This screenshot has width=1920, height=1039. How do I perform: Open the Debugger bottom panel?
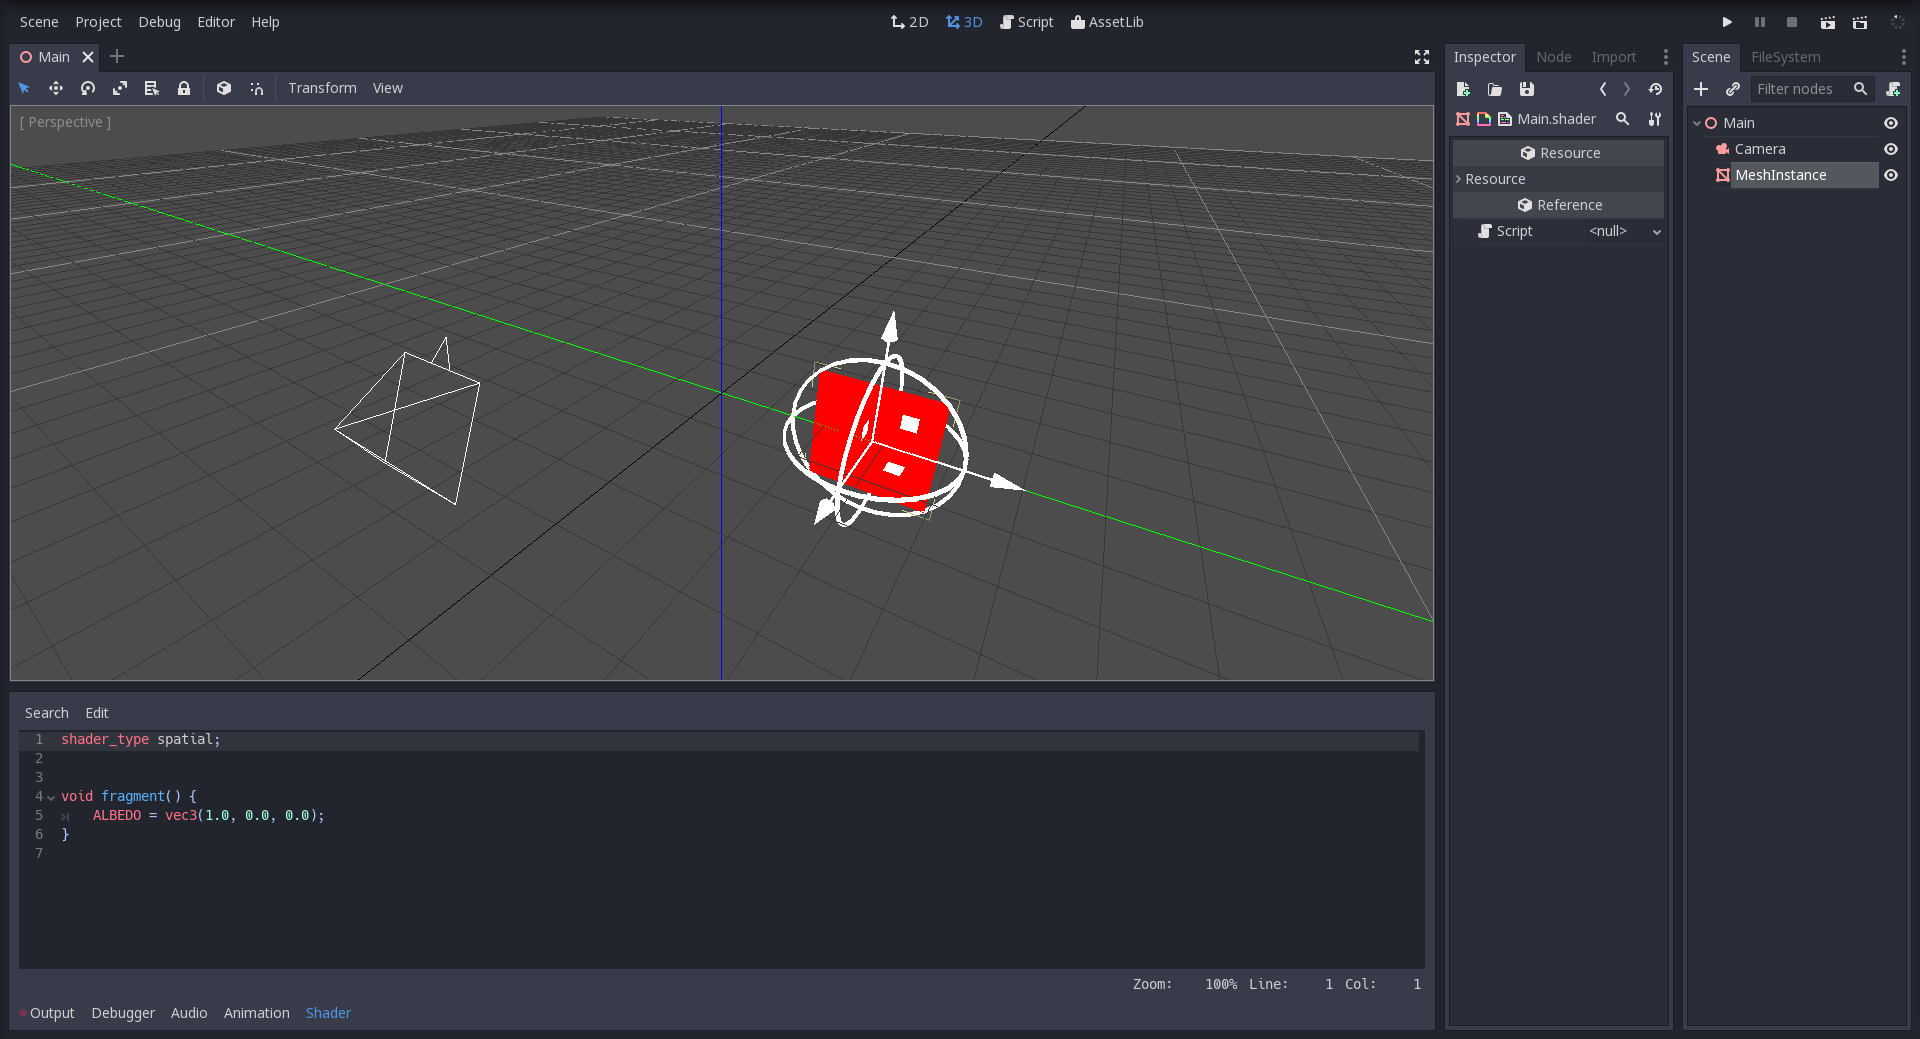pos(123,1013)
